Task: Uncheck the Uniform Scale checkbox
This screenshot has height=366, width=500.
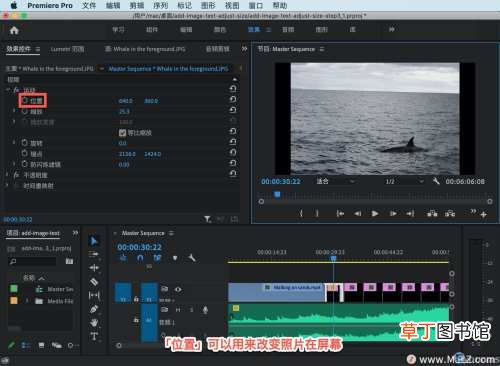Action: [122, 133]
